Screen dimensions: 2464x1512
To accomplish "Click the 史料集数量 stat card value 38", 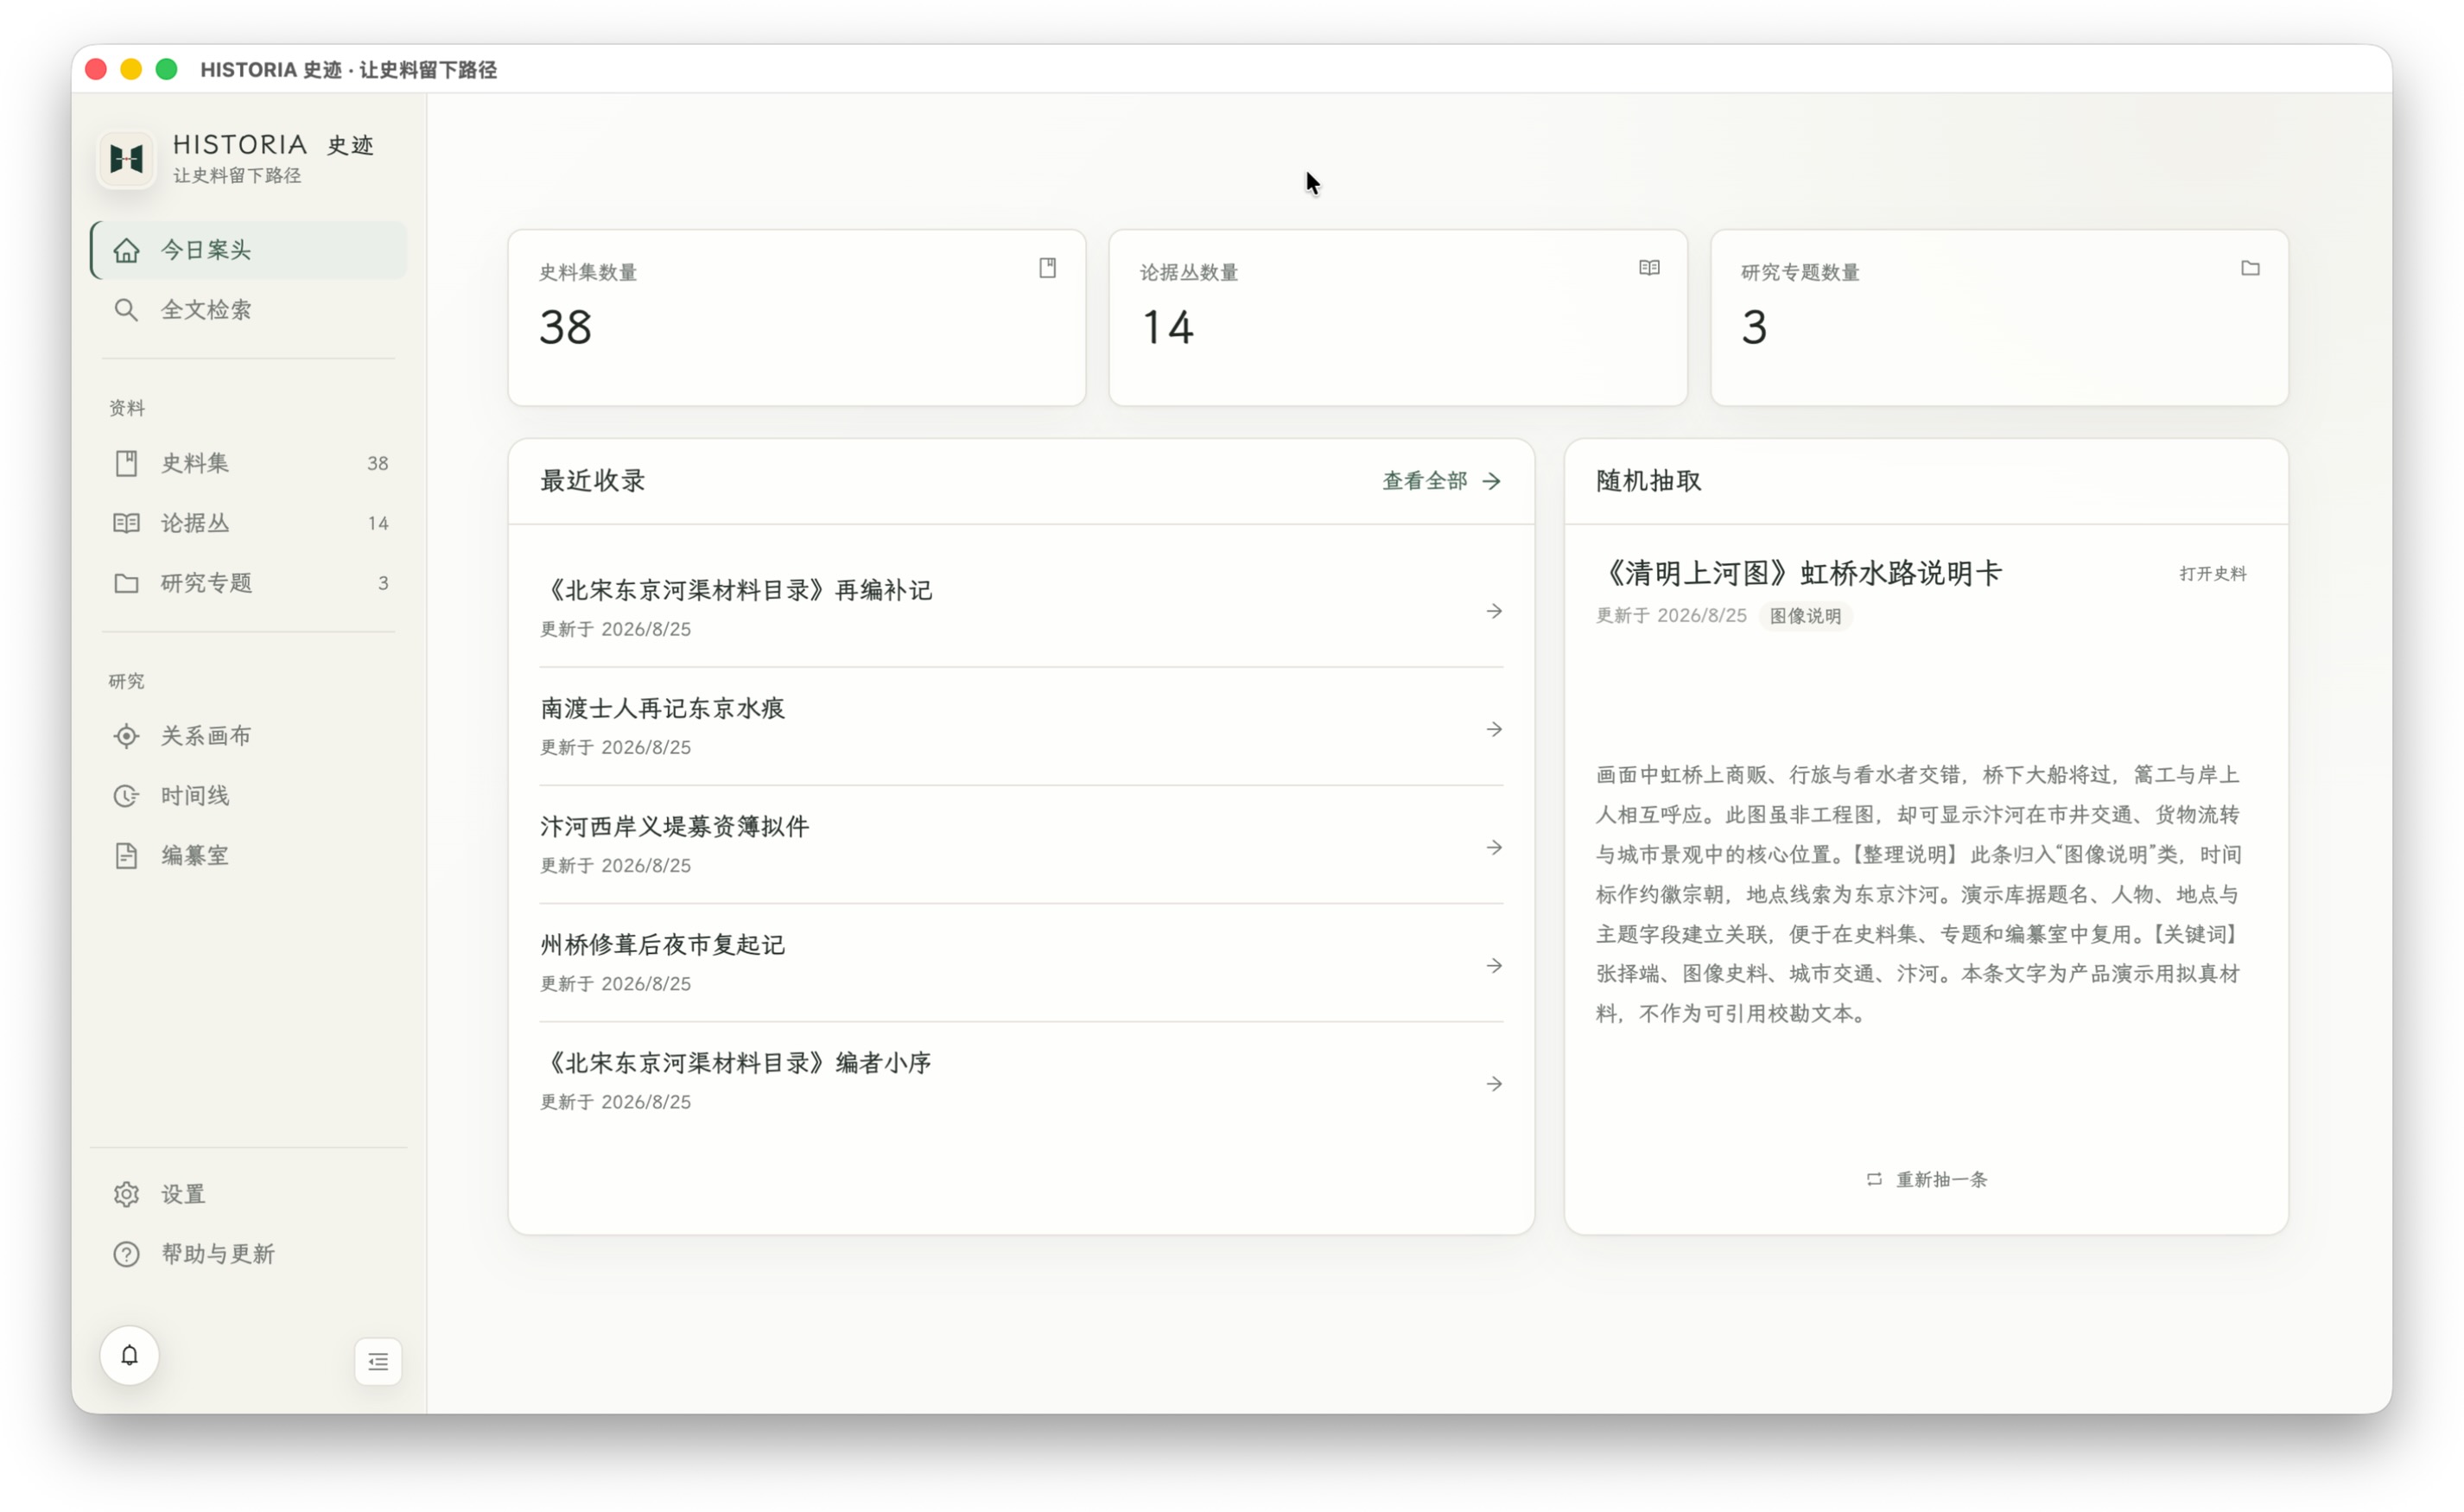I will click(x=566, y=327).
